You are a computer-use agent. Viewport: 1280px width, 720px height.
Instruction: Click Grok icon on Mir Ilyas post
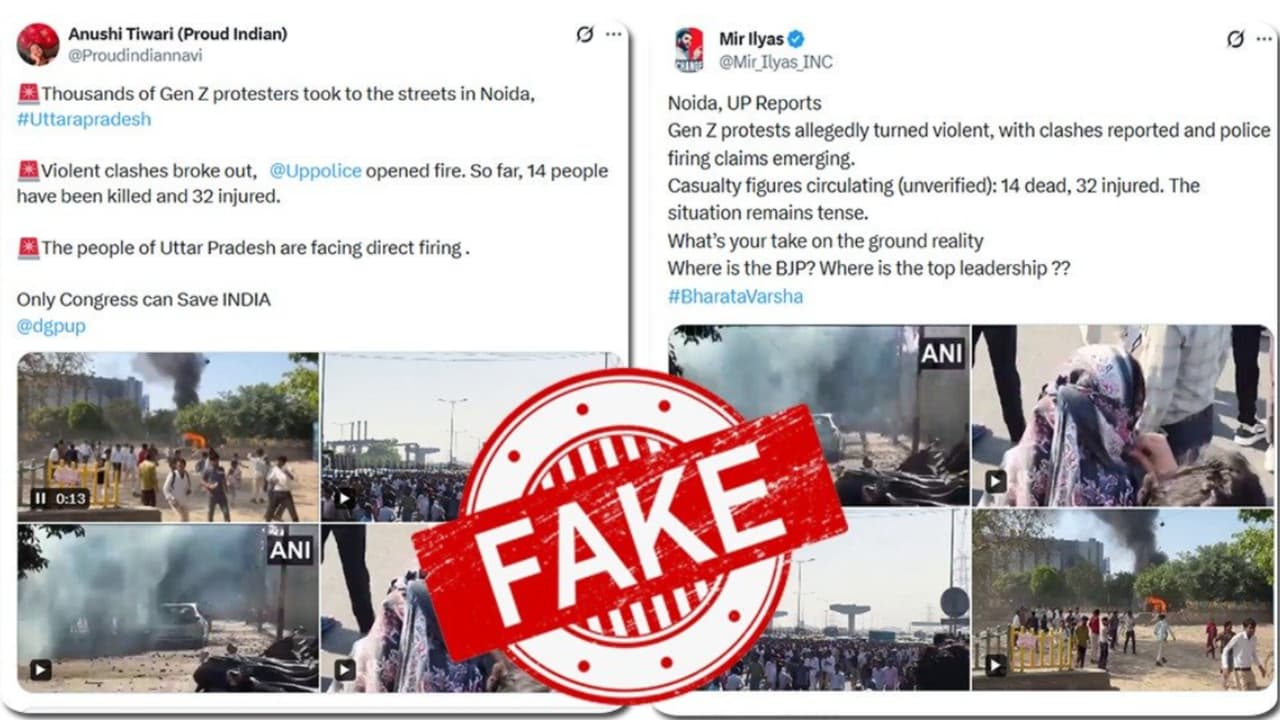tap(1236, 39)
